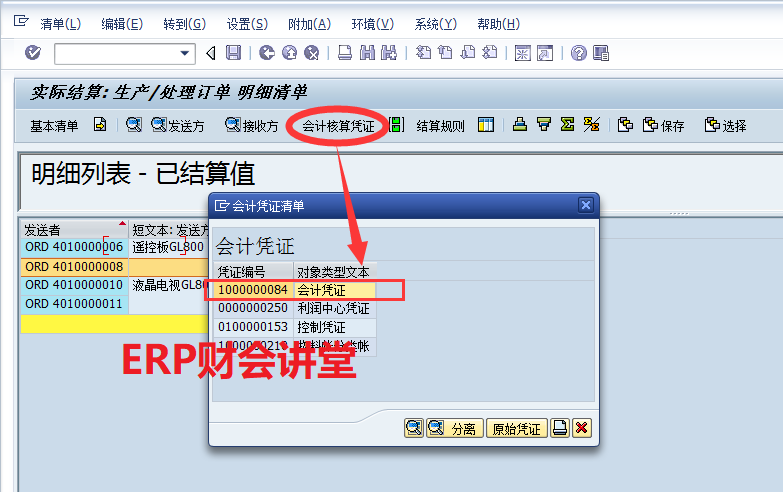Click the first detail magnifier icon in the dialog
Screen dimensions: 783x492
click(x=414, y=428)
